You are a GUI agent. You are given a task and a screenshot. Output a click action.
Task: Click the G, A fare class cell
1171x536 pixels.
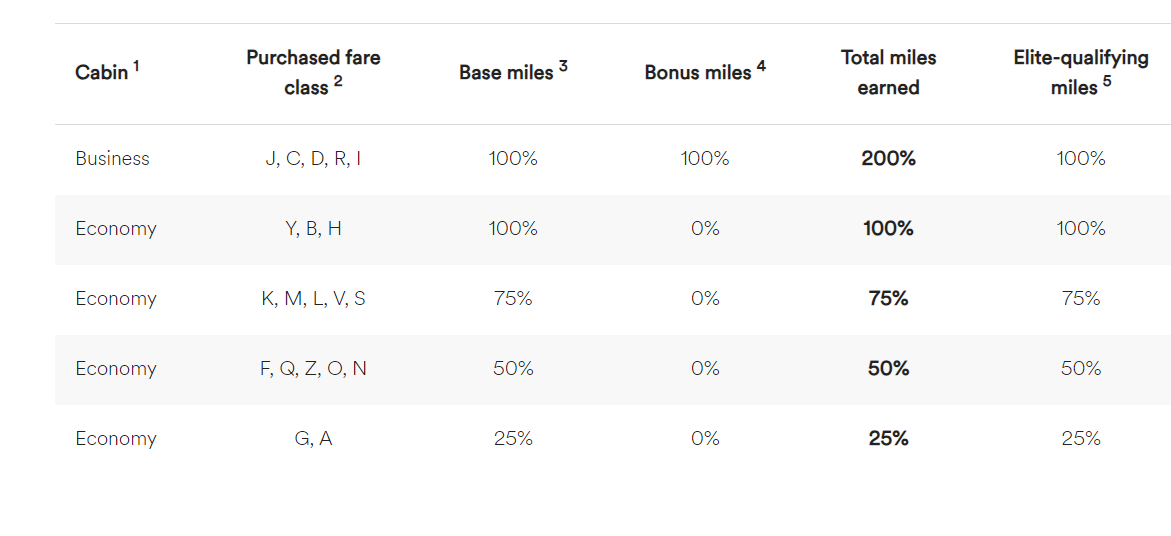coord(313,439)
